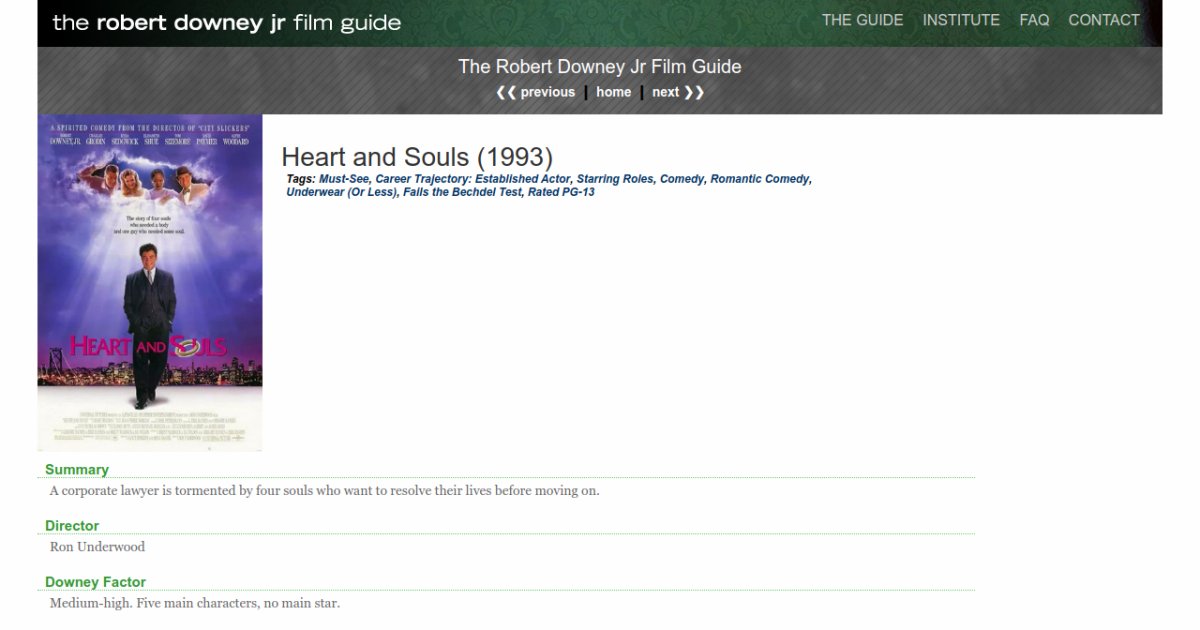Viewport: 1200px width, 630px height.
Task: Select the Comedy tag
Action: tap(681, 179)
